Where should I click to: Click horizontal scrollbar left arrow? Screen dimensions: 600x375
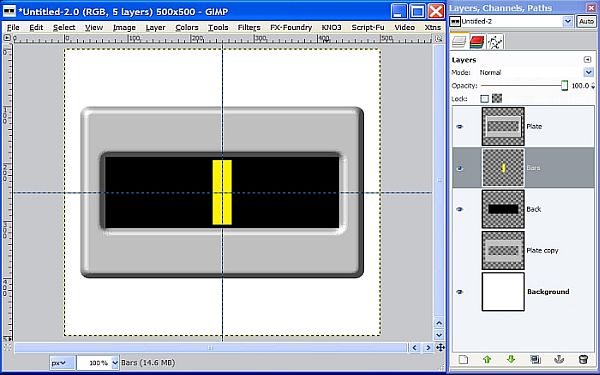(414, 347)
